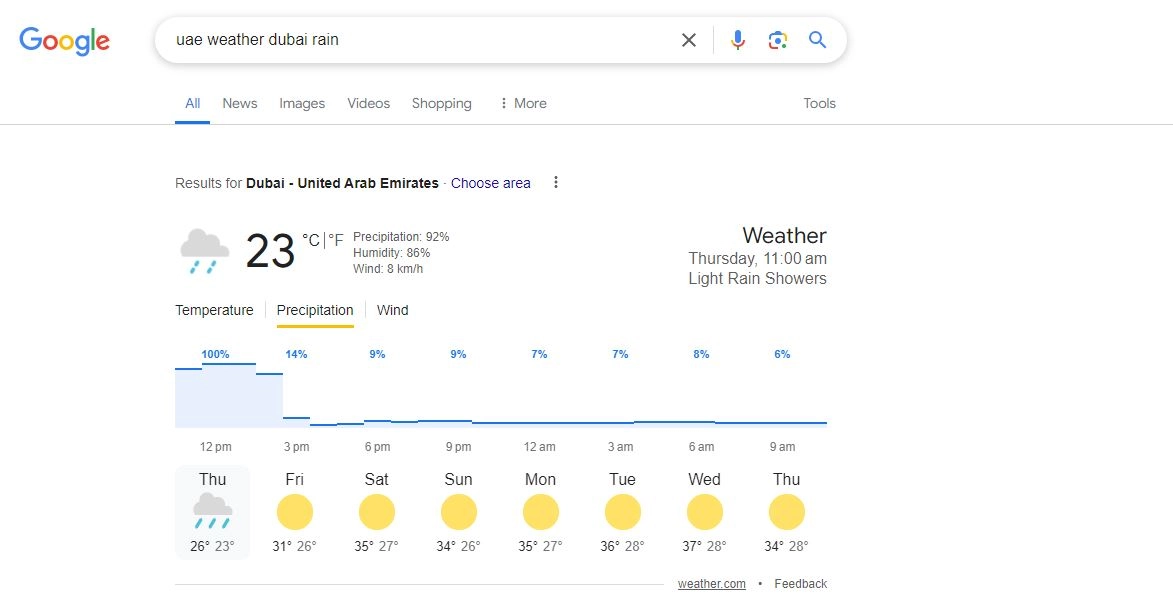
Task: Click the Choose area link
Action: click(x=490, y=183)
